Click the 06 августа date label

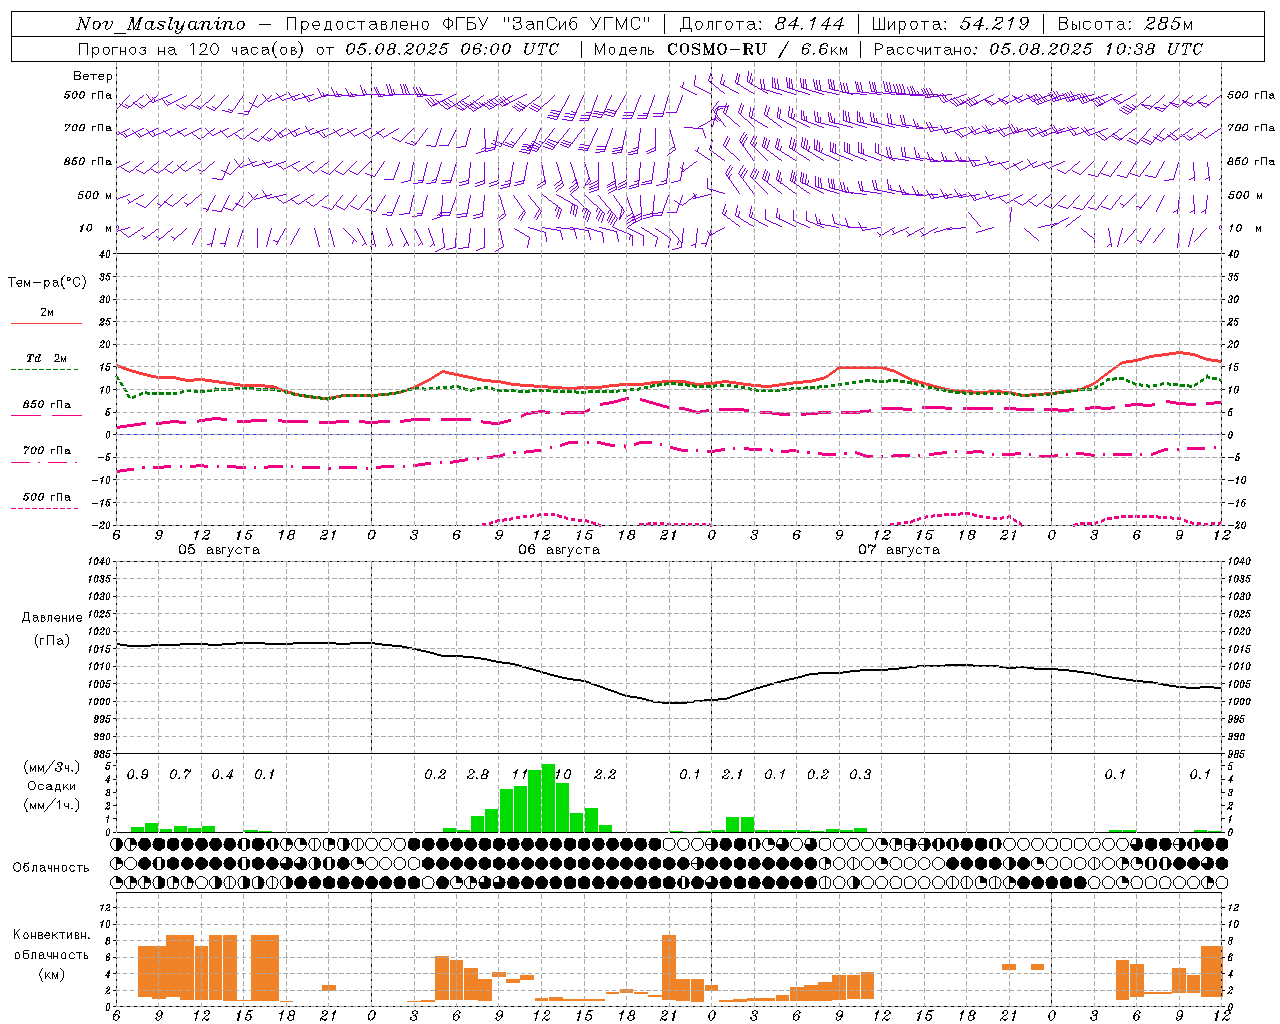coord(559,550)
